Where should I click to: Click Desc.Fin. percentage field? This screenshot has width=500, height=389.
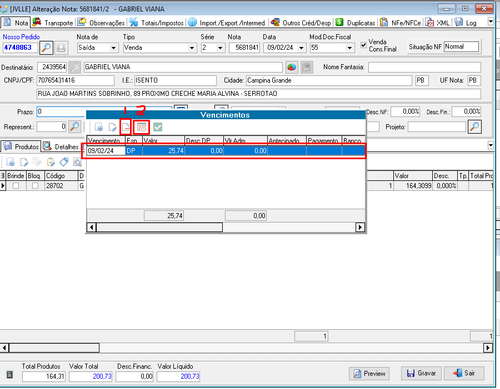(466, 112)
